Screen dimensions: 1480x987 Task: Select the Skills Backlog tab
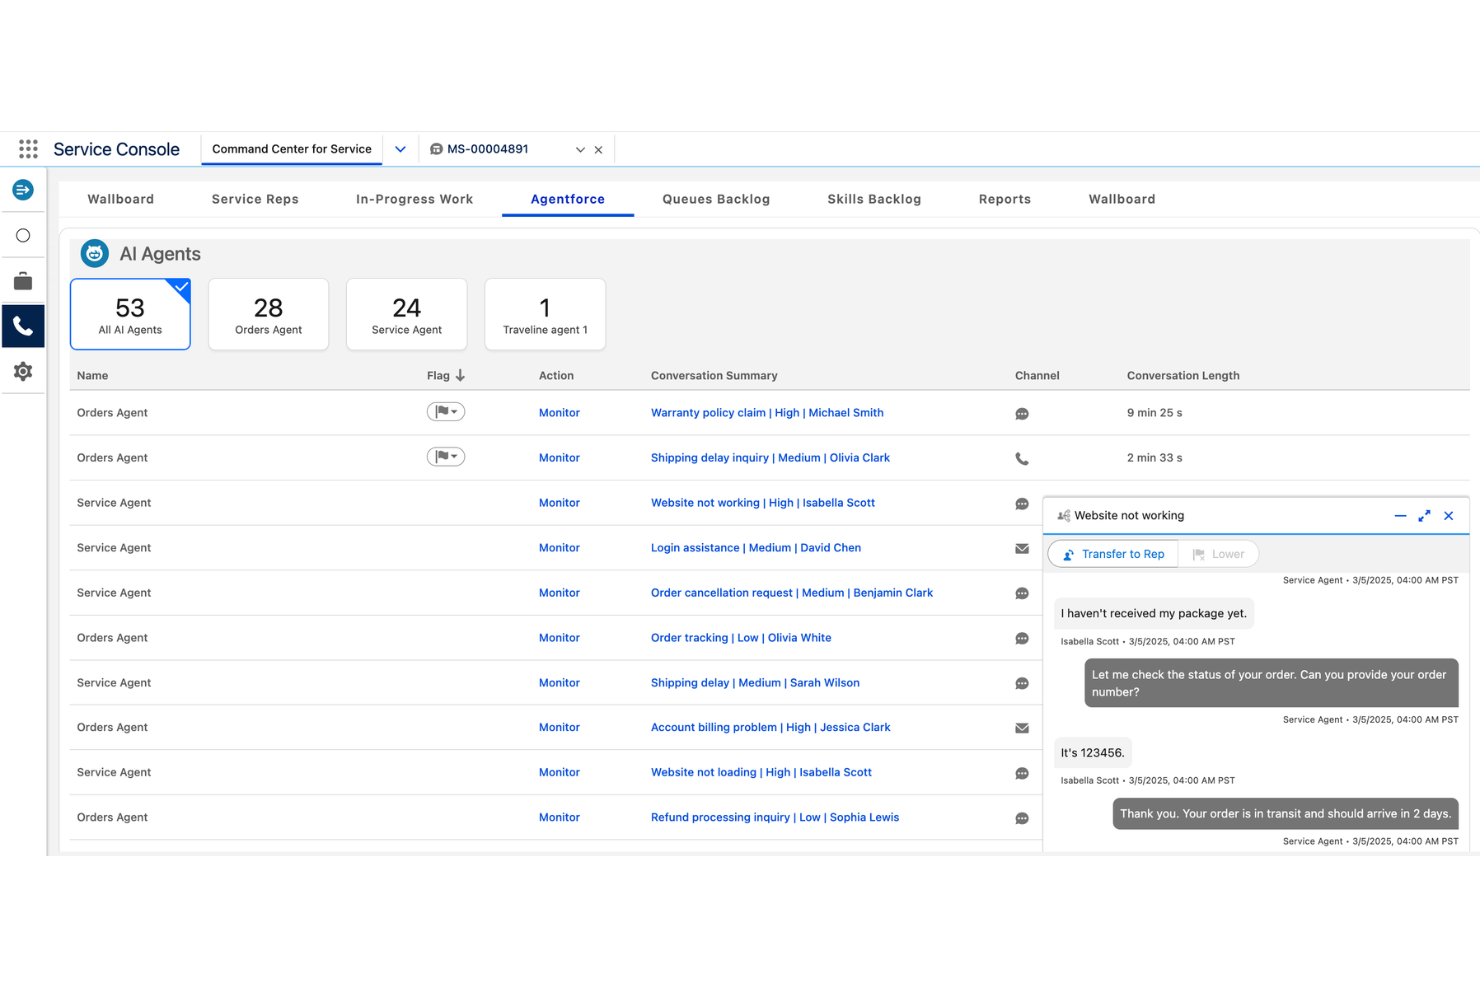point(874,199)
